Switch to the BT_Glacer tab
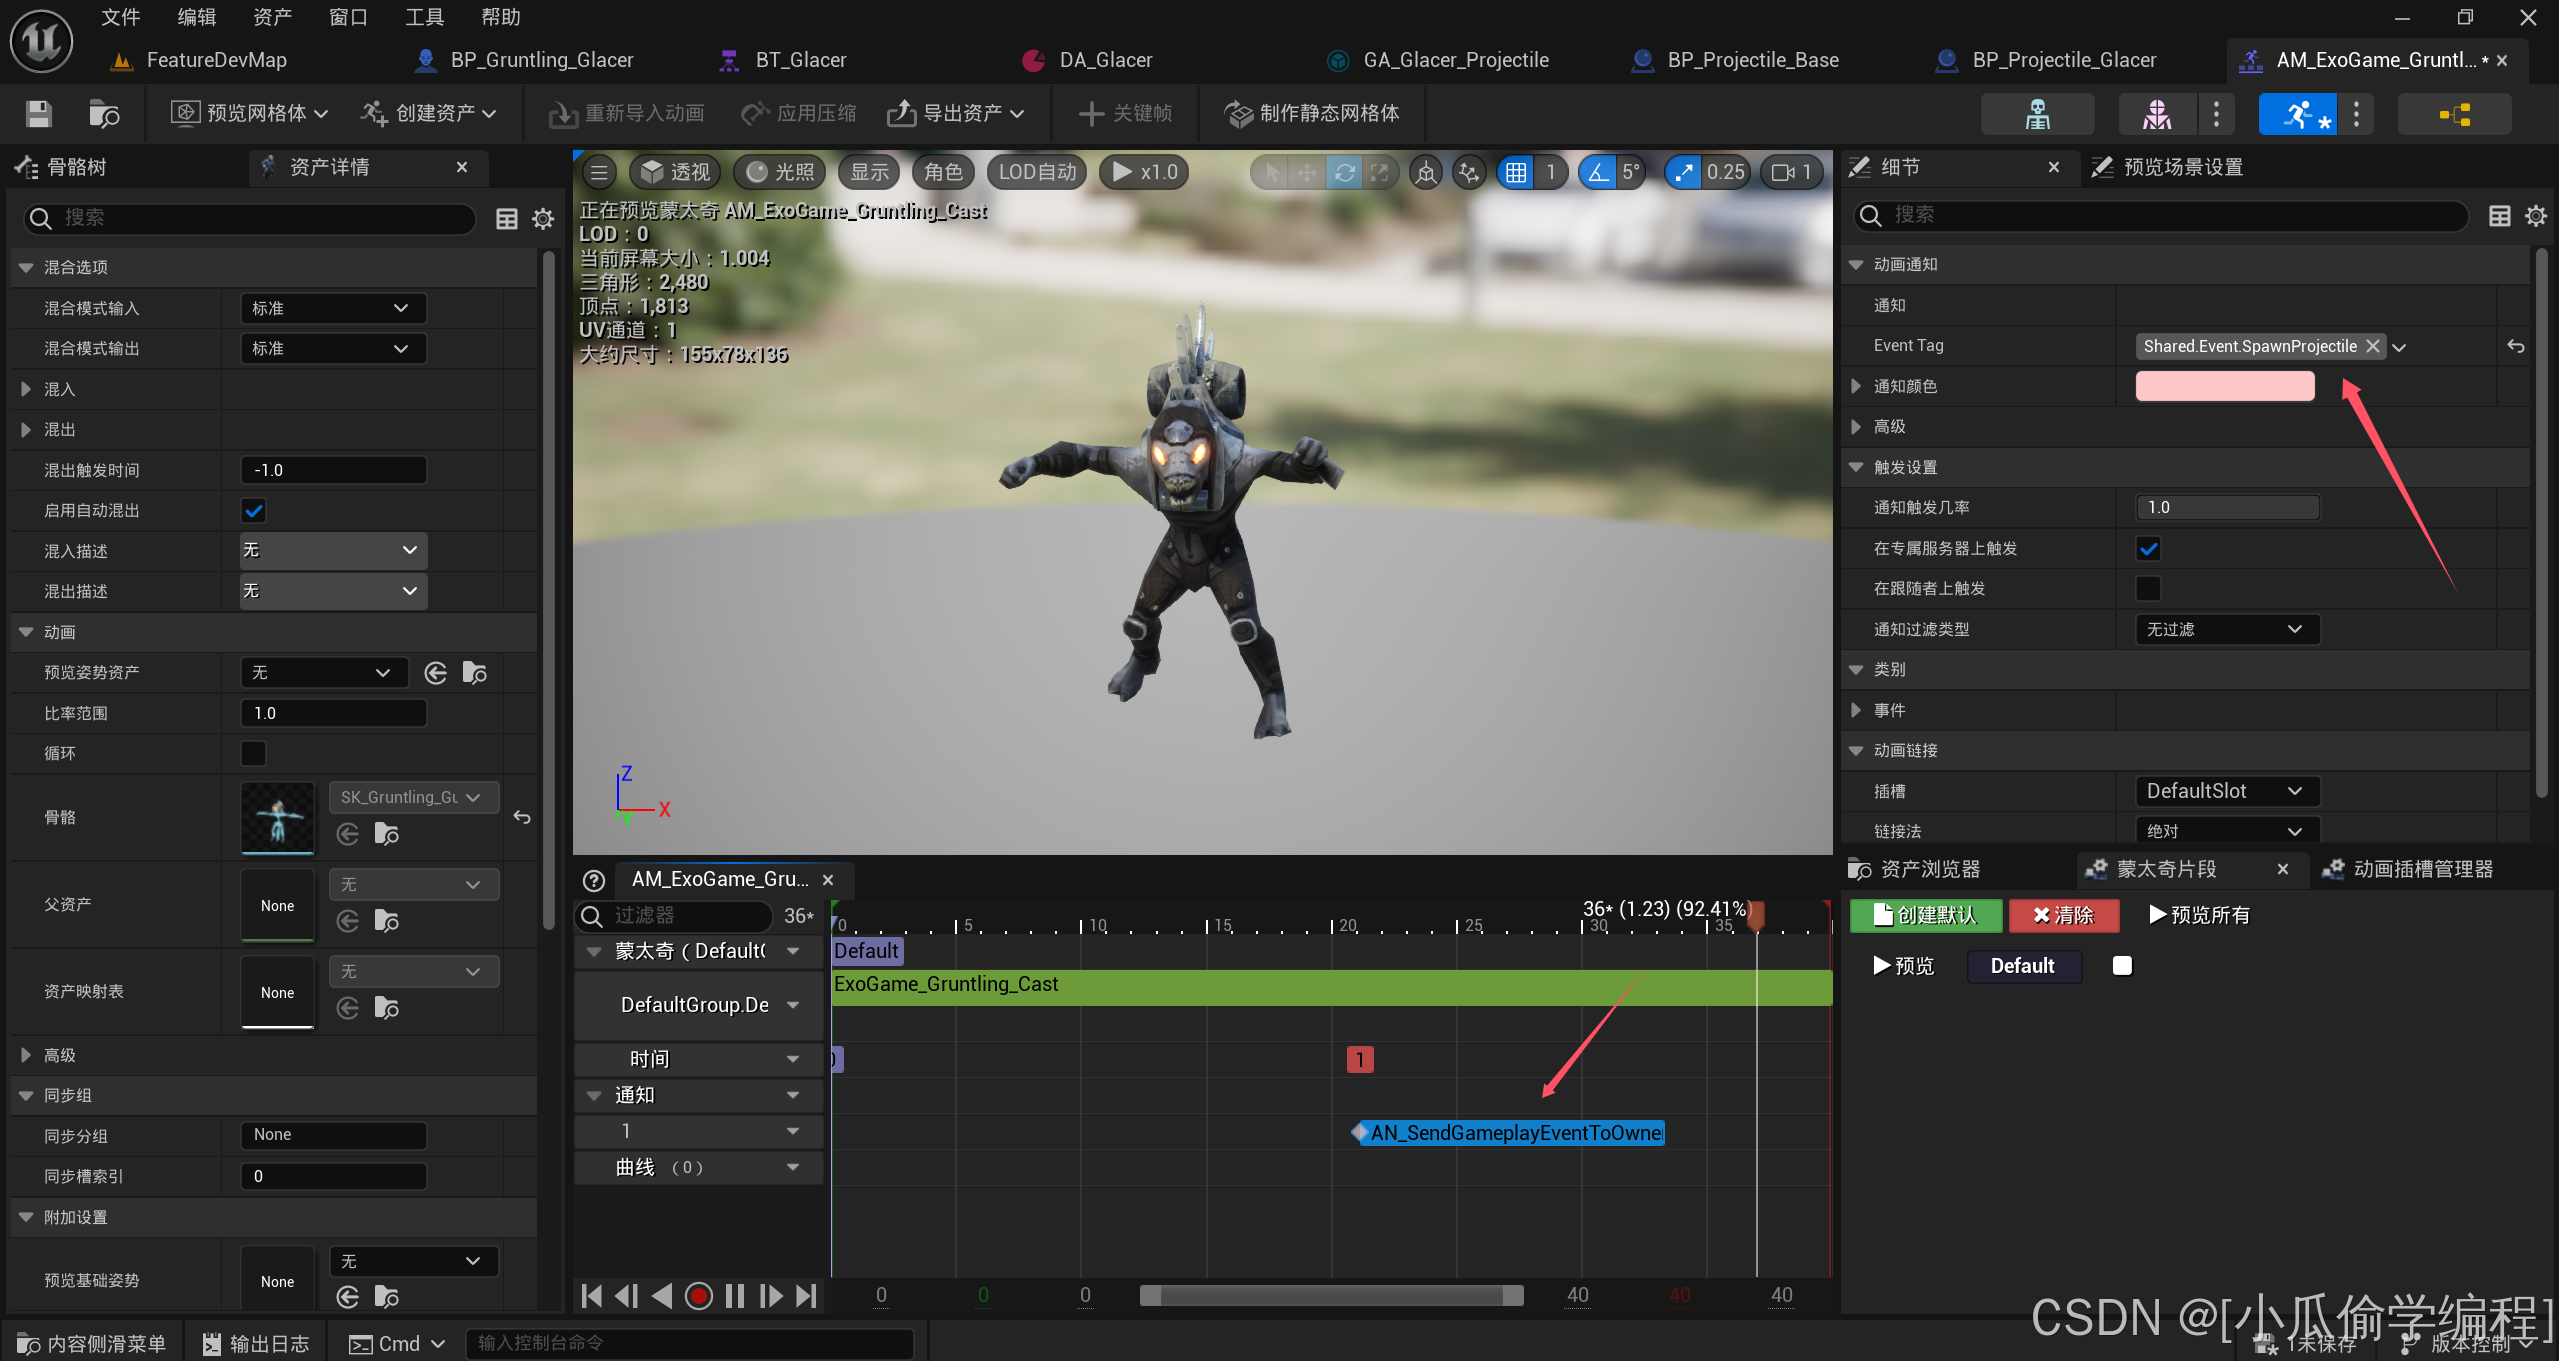 point(800,60)
